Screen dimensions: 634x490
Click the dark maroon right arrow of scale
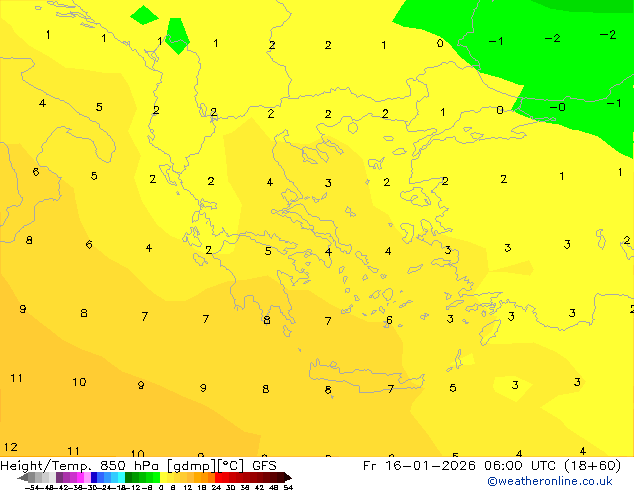tap(288, 477)
